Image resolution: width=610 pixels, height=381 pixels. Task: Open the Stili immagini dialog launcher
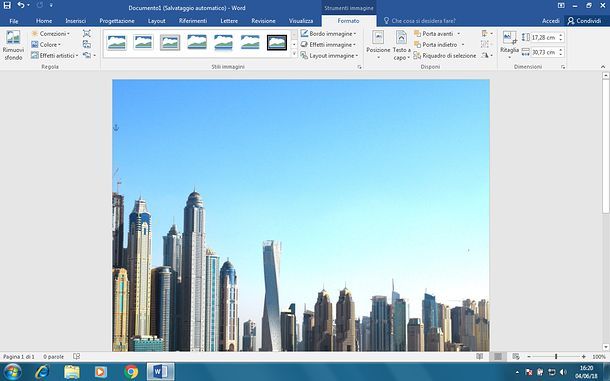coord(359,67)
